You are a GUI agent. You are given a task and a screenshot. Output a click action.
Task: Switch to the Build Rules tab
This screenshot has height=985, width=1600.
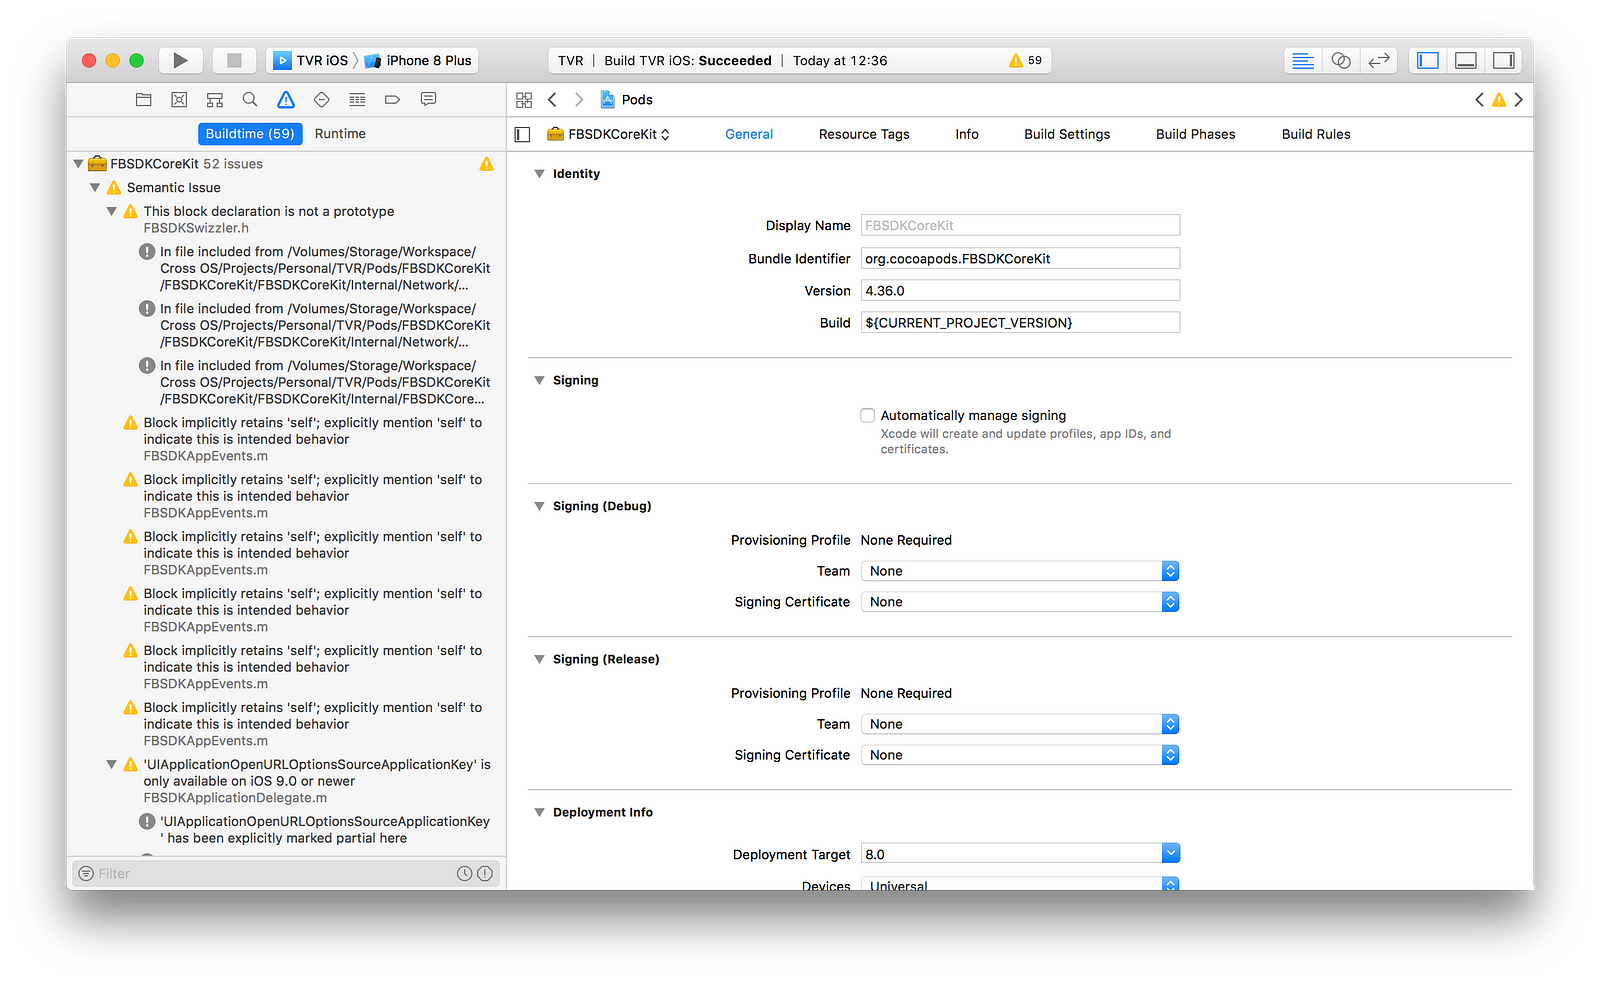1316,134
